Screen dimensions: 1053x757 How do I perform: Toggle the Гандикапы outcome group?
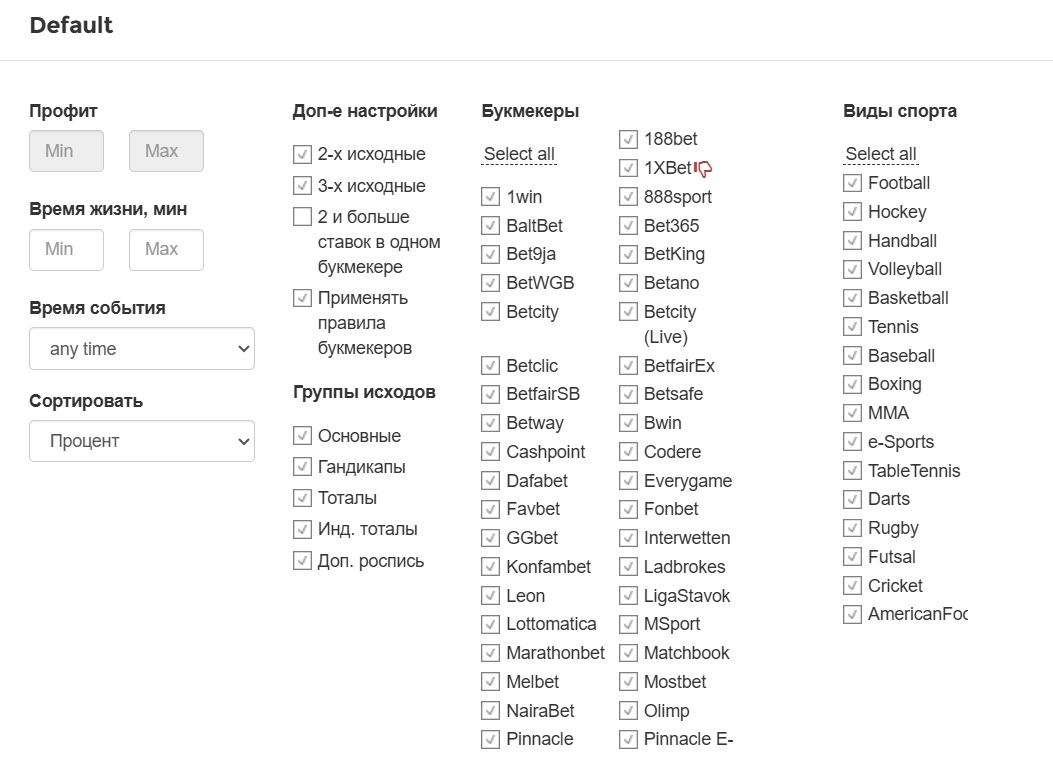click(x=302, y=467)
